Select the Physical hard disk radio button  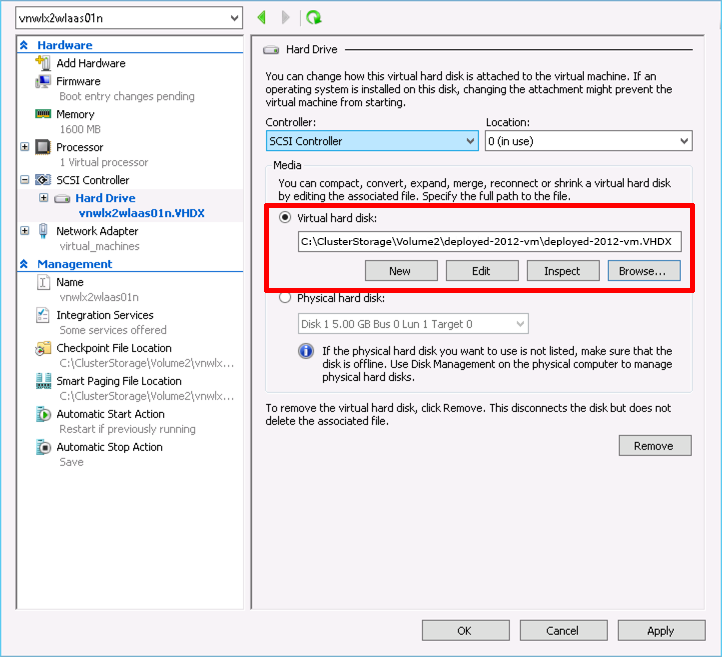(285, 298)
